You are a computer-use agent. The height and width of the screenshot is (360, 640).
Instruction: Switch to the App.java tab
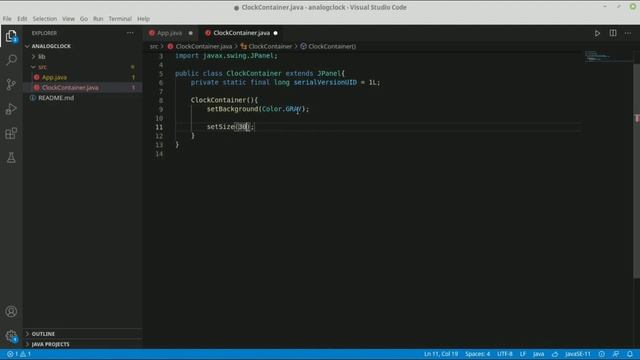[169, 33]
